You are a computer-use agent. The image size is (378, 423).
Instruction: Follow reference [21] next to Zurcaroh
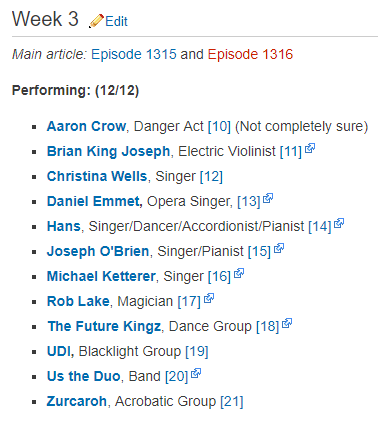tap(232, 402)
